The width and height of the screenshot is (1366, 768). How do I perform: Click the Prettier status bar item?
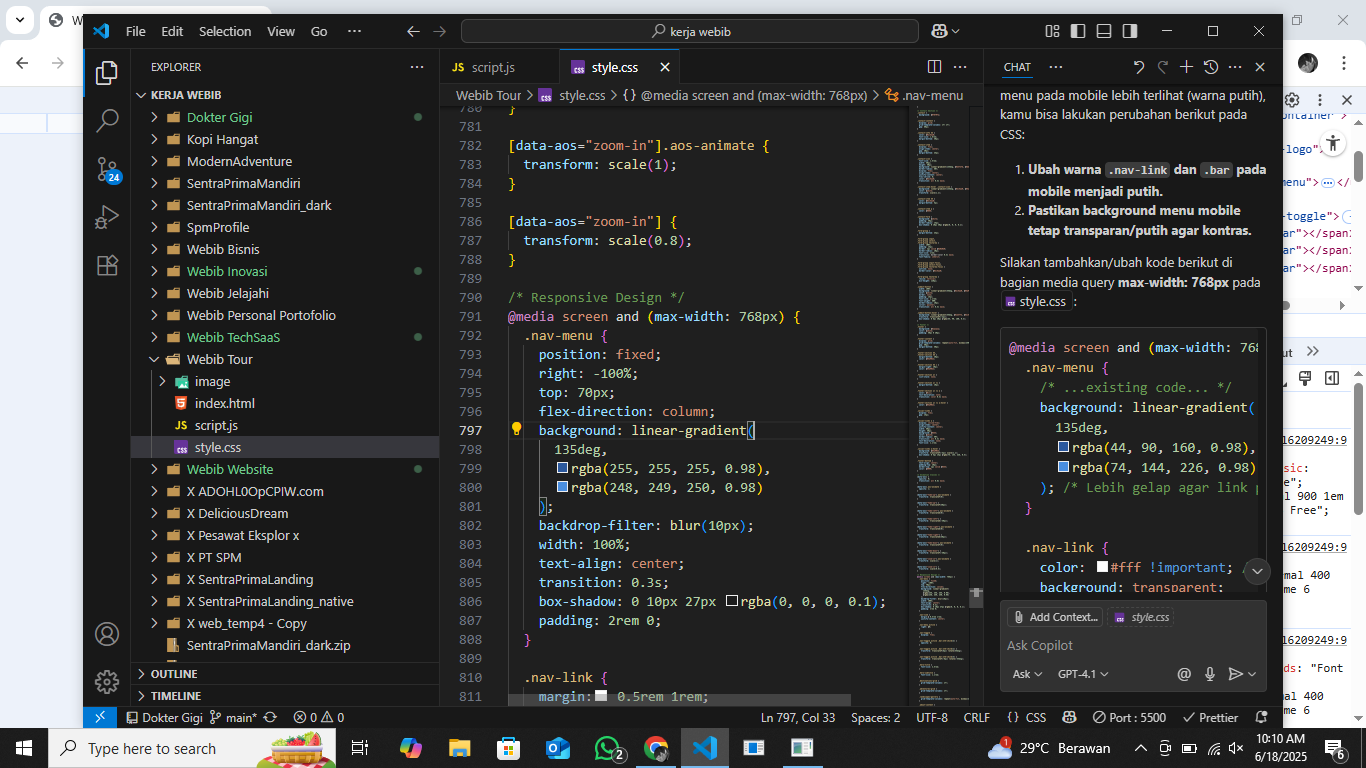1210,717
